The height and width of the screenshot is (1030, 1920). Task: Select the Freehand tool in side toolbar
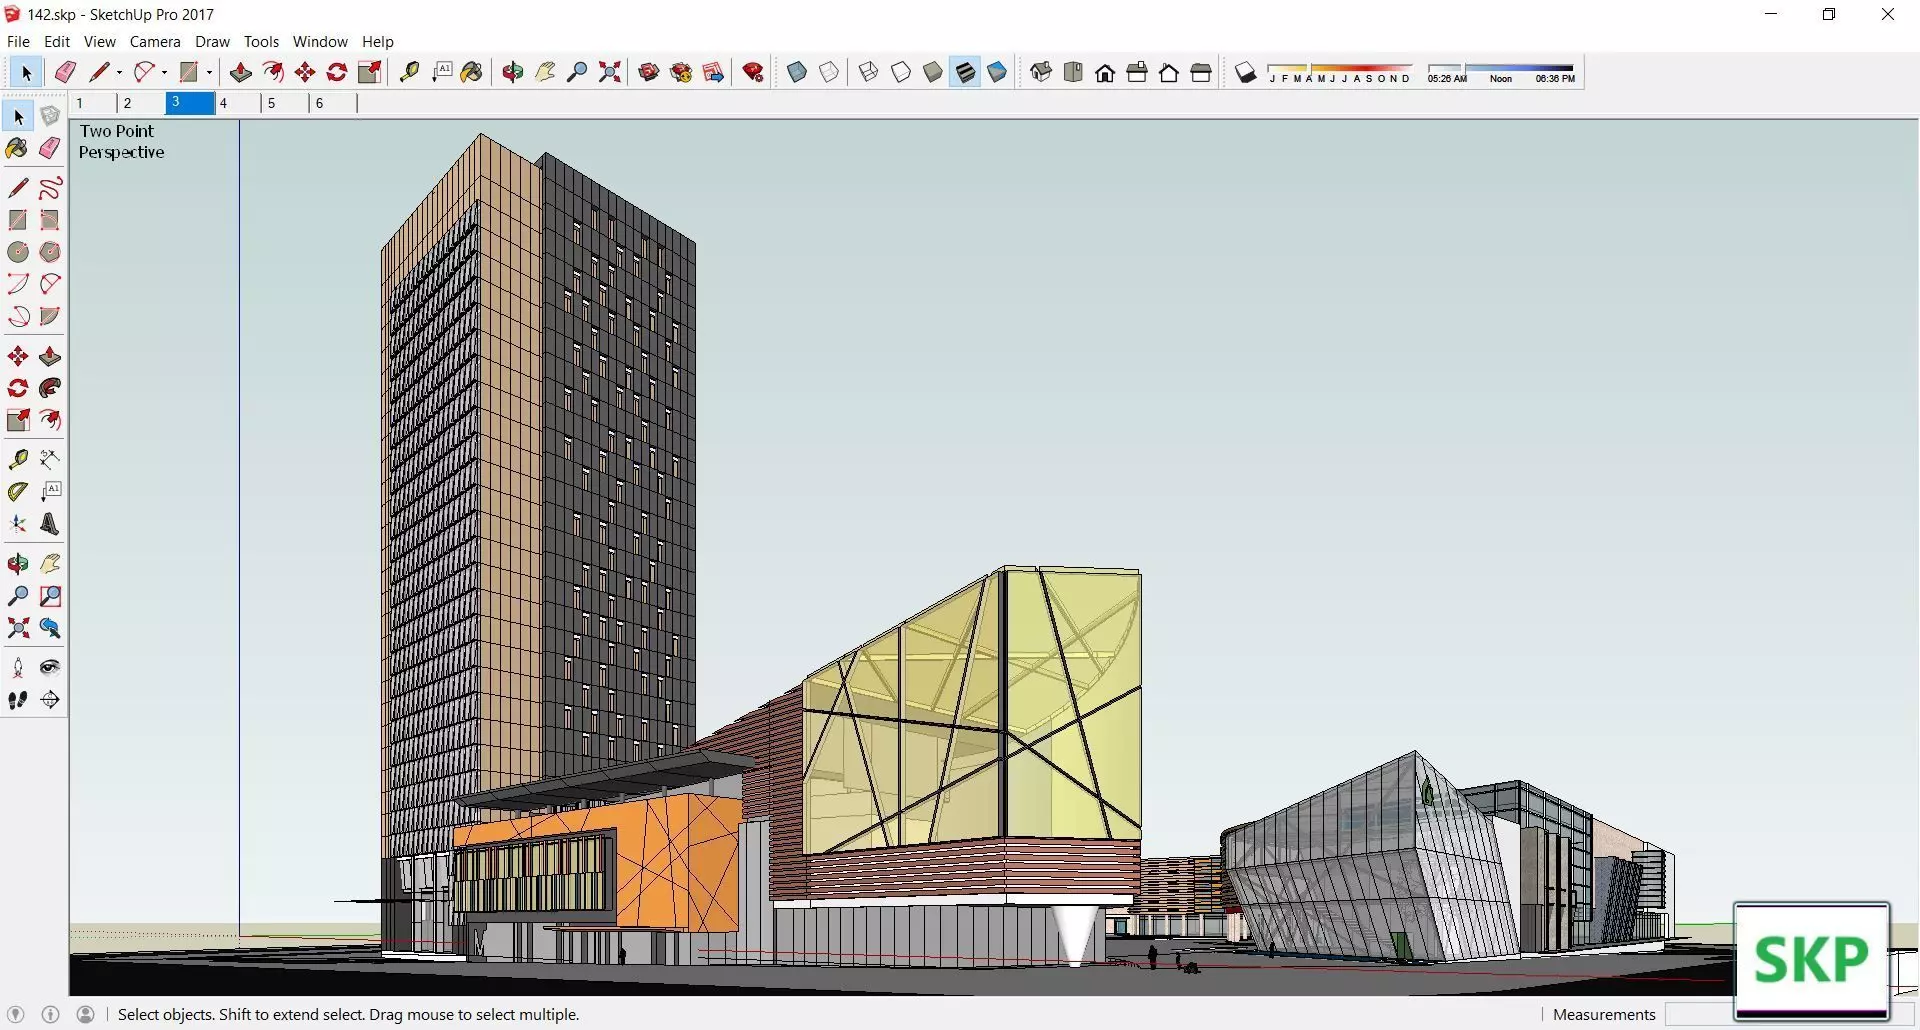tap(50, 188)
